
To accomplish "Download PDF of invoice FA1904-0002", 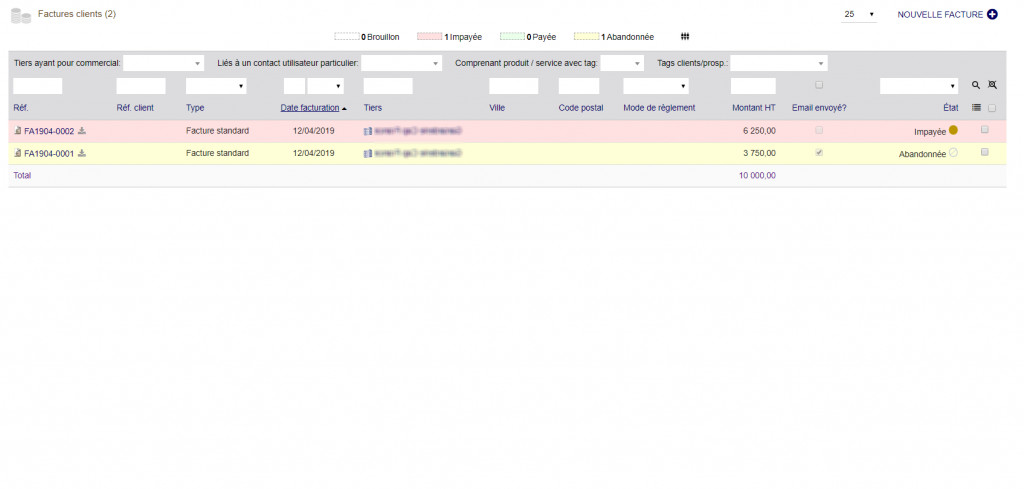I will click(x=82, y=131).
